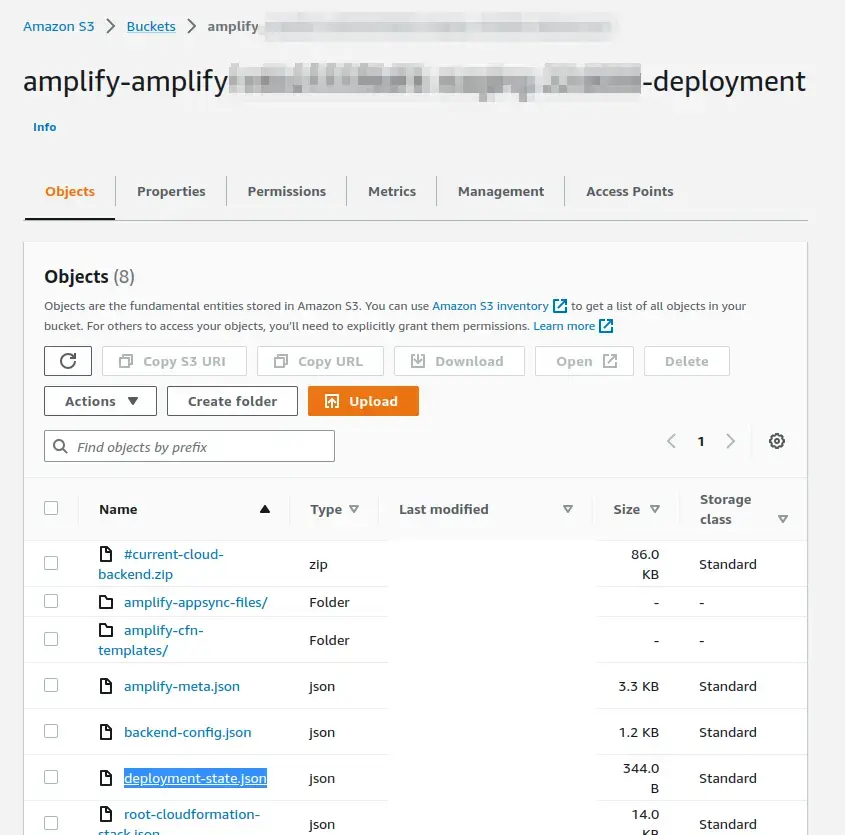The image size is (845, 835).
Task: Refresh the objects list
Action: tap(68, 361)
